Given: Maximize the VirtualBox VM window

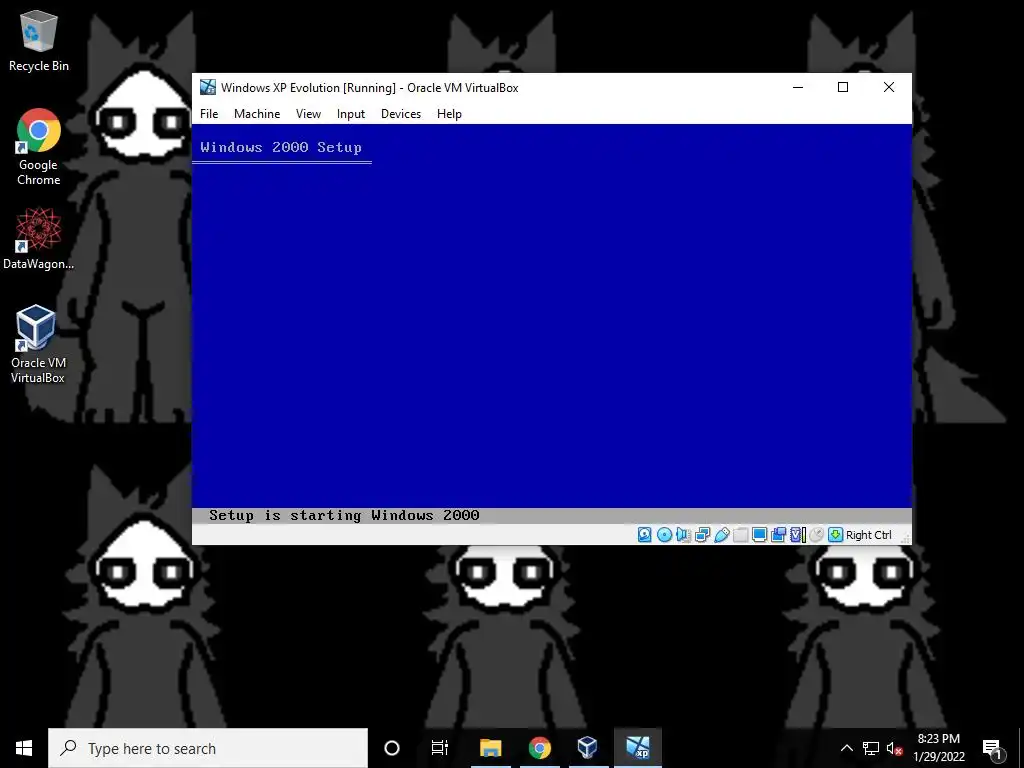Looking at the screenshot, I should [x=843, y=87].
